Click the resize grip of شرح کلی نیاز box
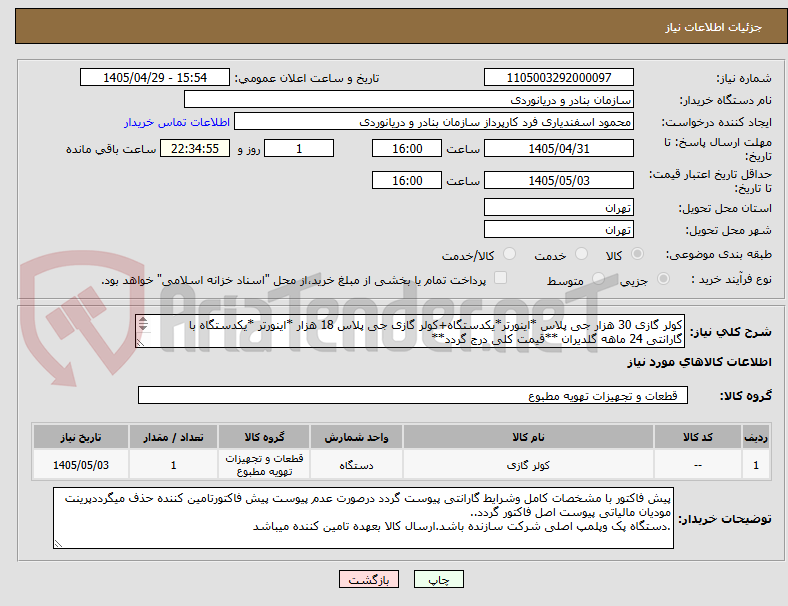 (x=140, y=343)
